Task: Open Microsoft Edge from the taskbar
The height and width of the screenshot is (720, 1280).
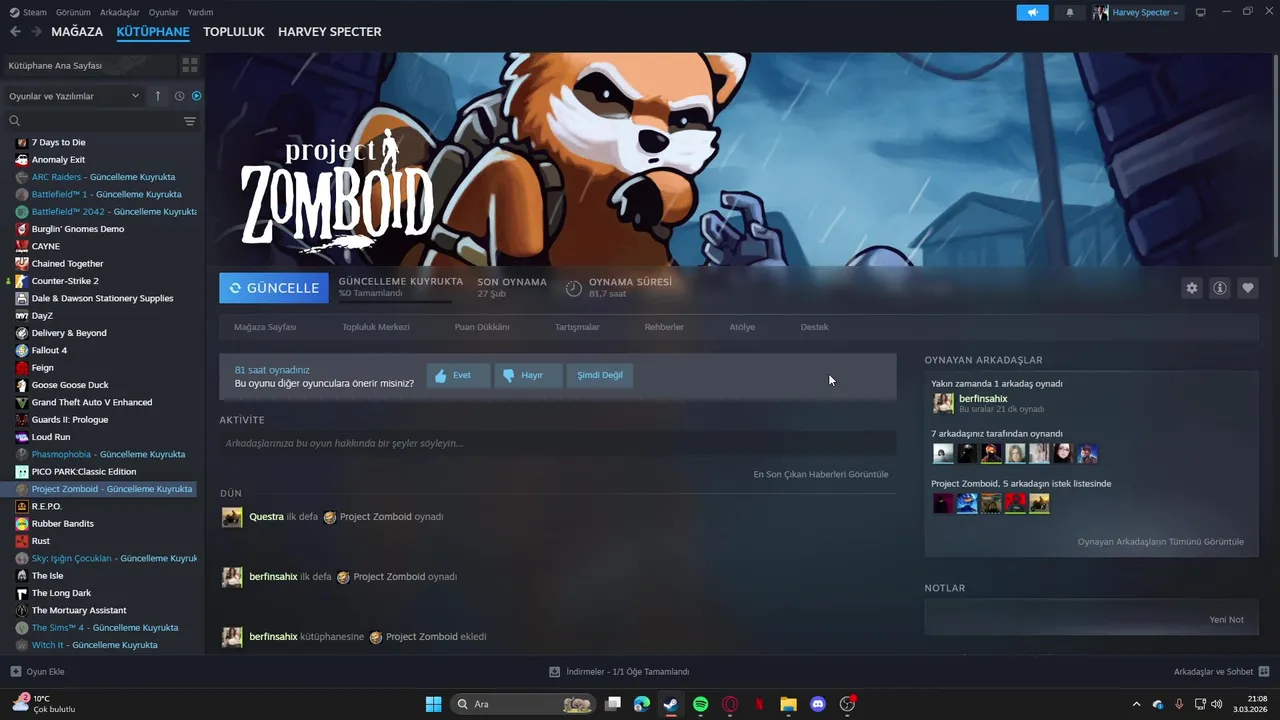Action: pos(642,704)
